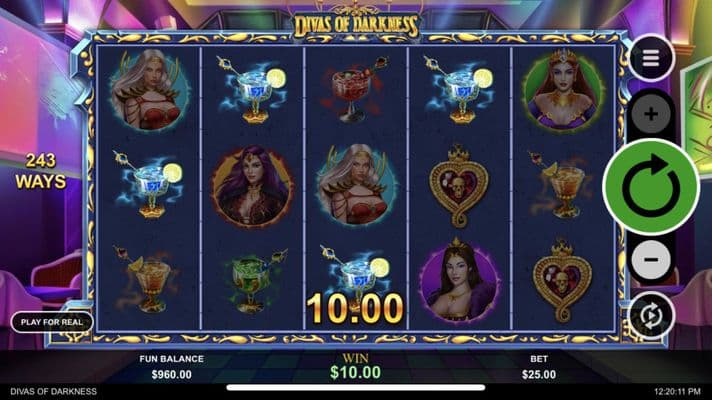Select the orange cocktail on fifth reel

tap(562, 185)
